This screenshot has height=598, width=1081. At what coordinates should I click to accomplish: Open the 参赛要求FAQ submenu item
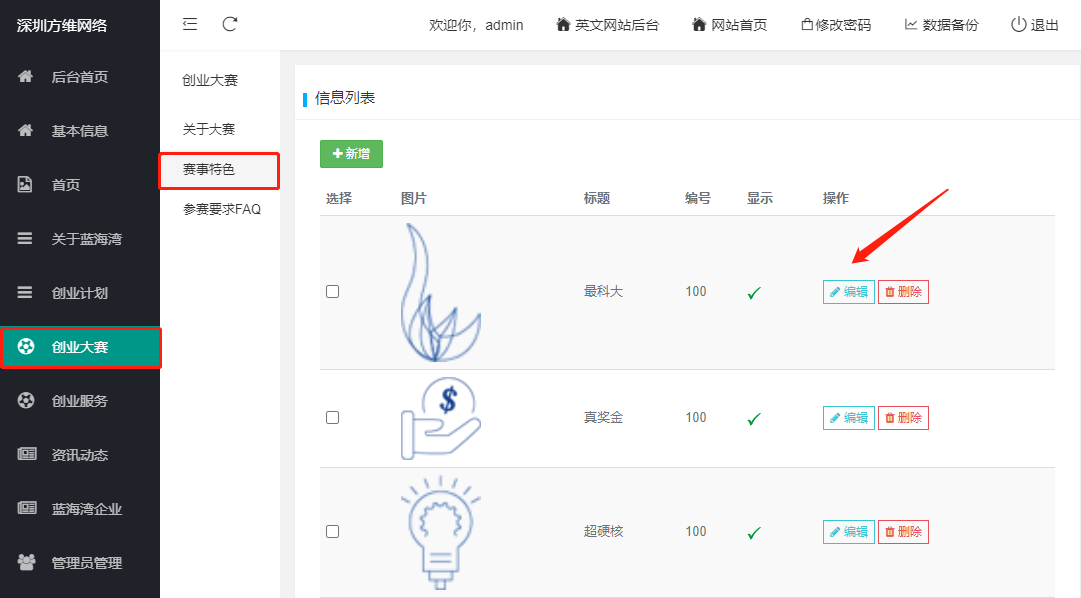221,210
